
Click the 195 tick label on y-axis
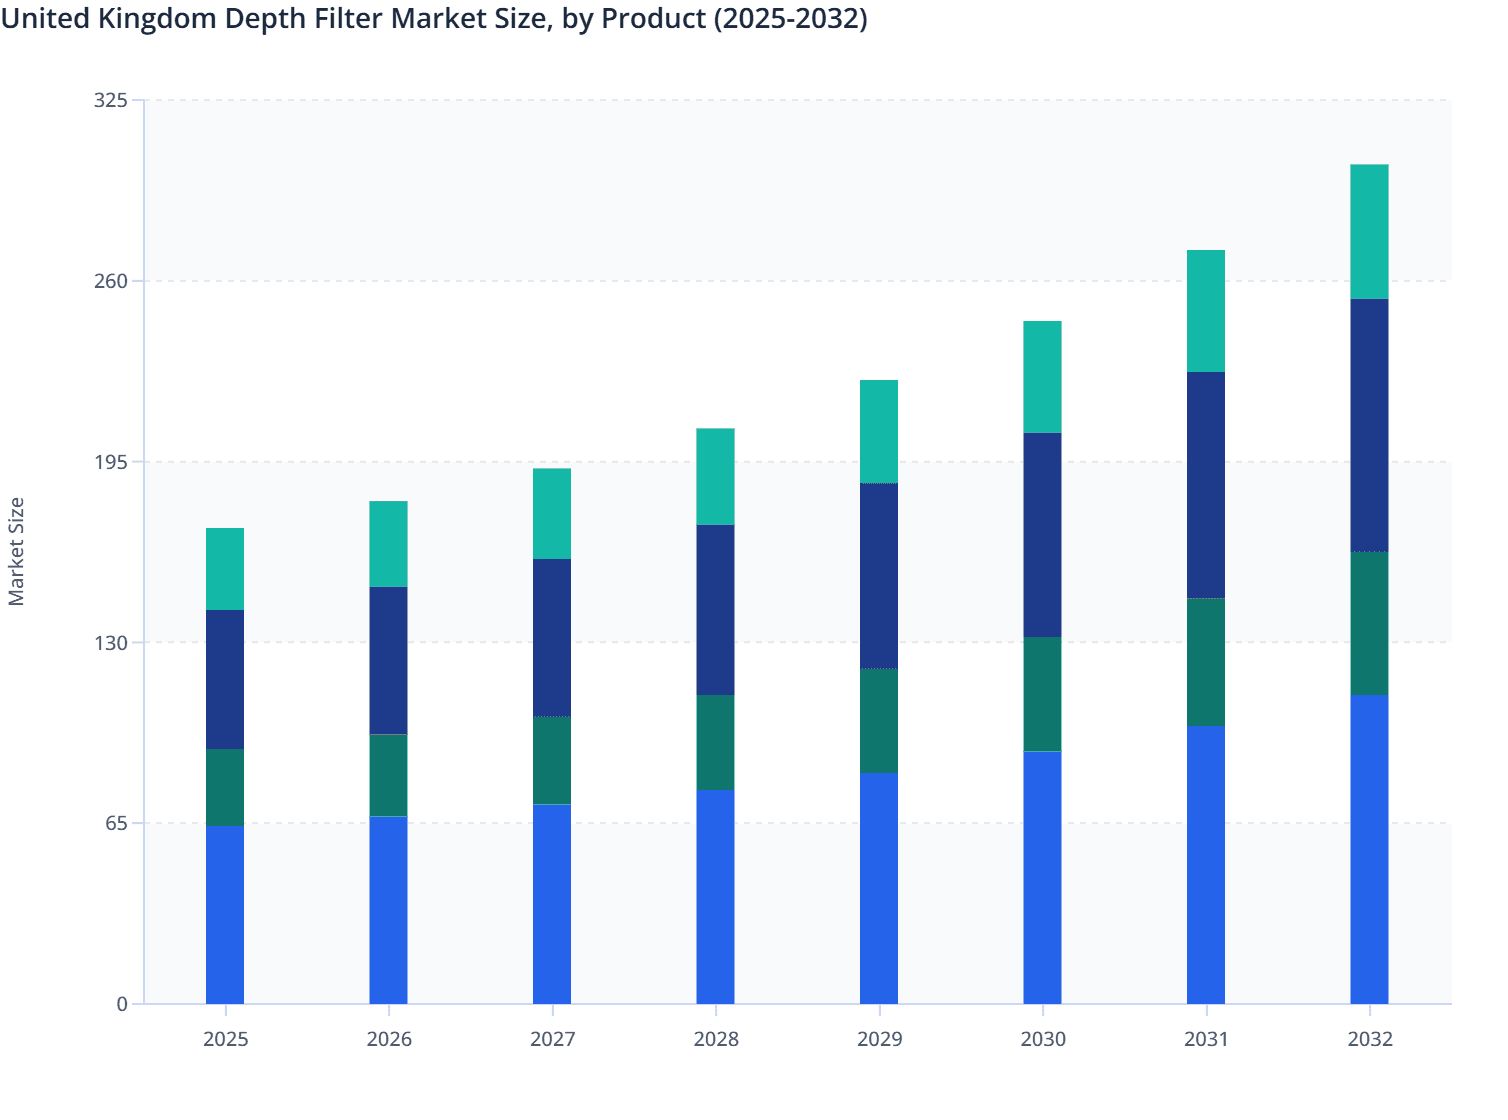click(x=113, y=461)
